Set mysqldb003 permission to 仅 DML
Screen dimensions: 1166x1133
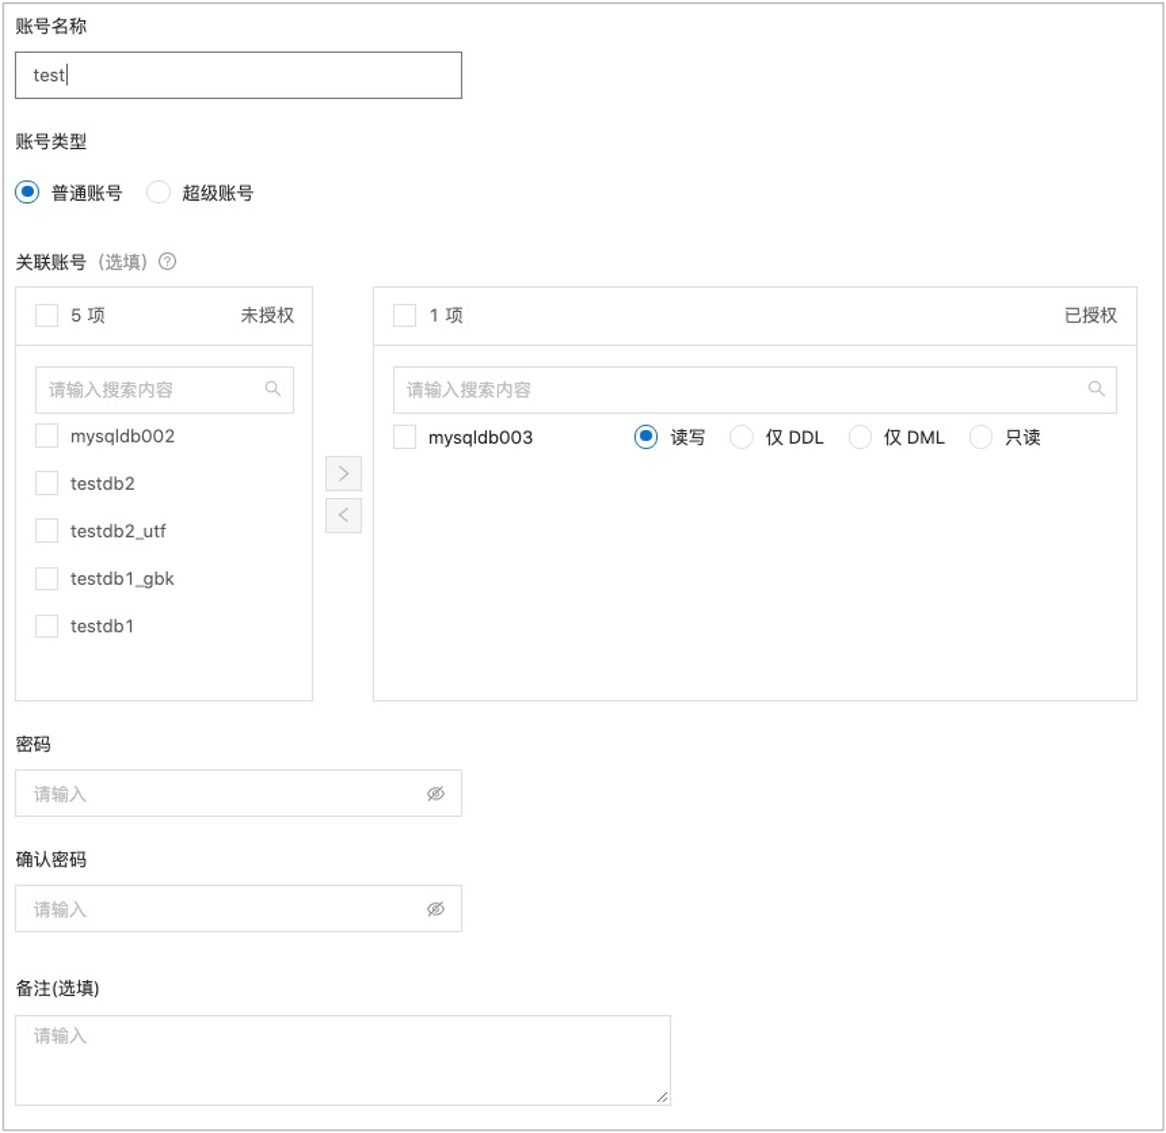860,437
